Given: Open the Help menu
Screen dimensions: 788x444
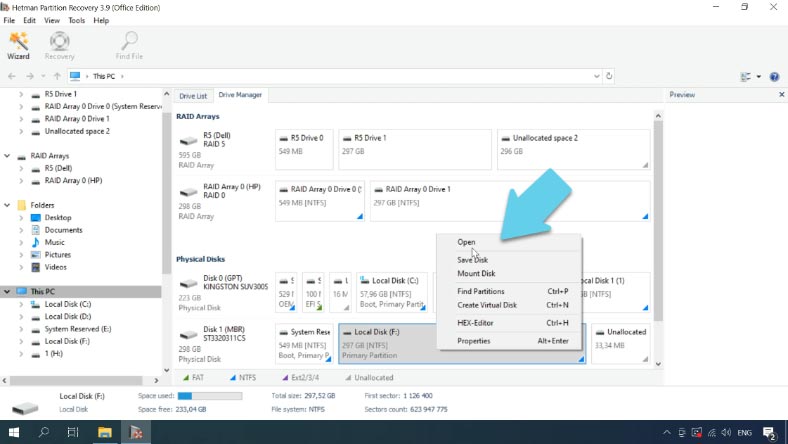Looking at the screenshot, I should [101, 21].
